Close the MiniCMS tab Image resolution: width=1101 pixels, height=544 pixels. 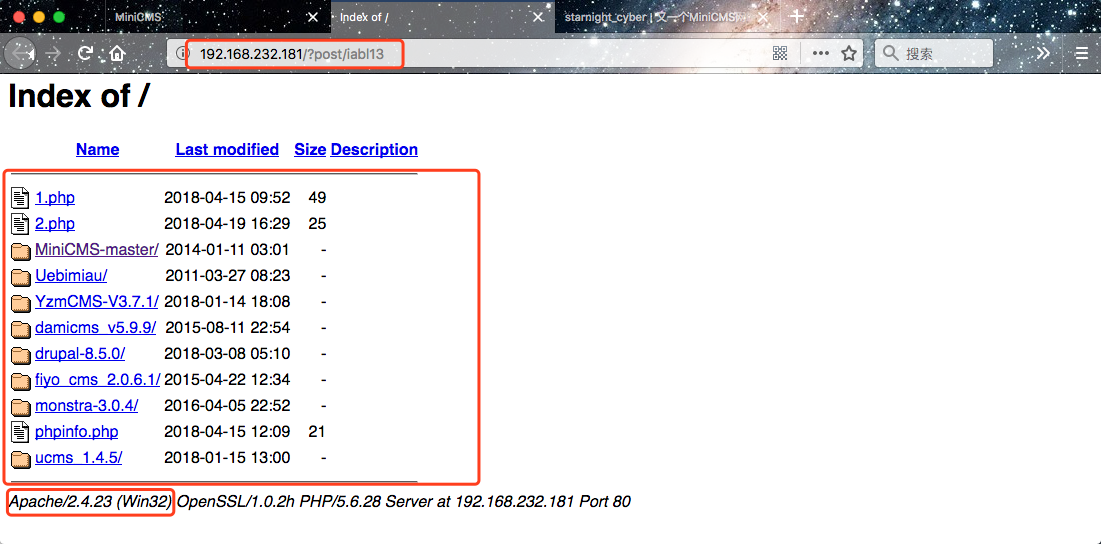pyautogui.click(x=313, y=18)
